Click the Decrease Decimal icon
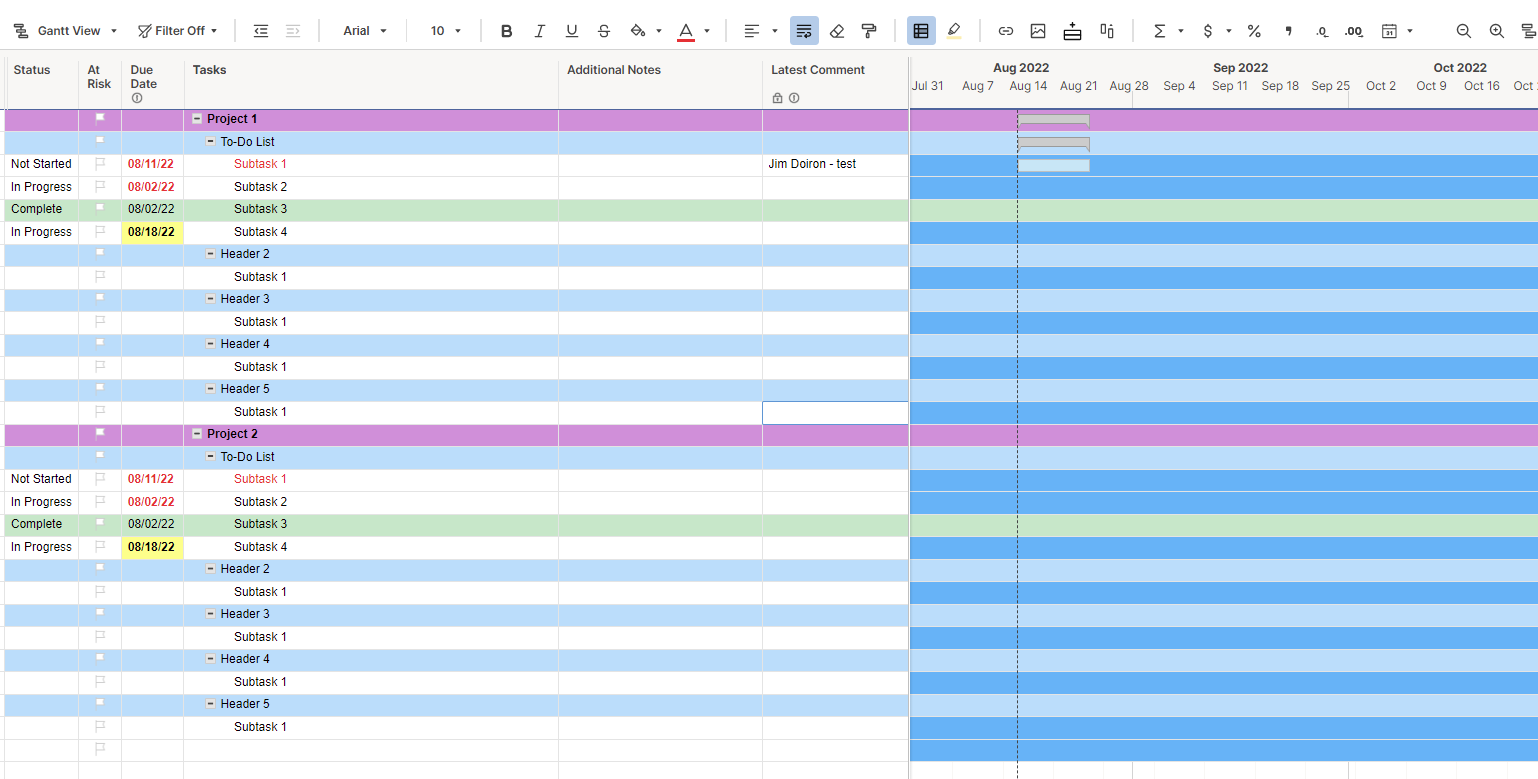Screen dimensions: 1538x779 (1322, 31)
